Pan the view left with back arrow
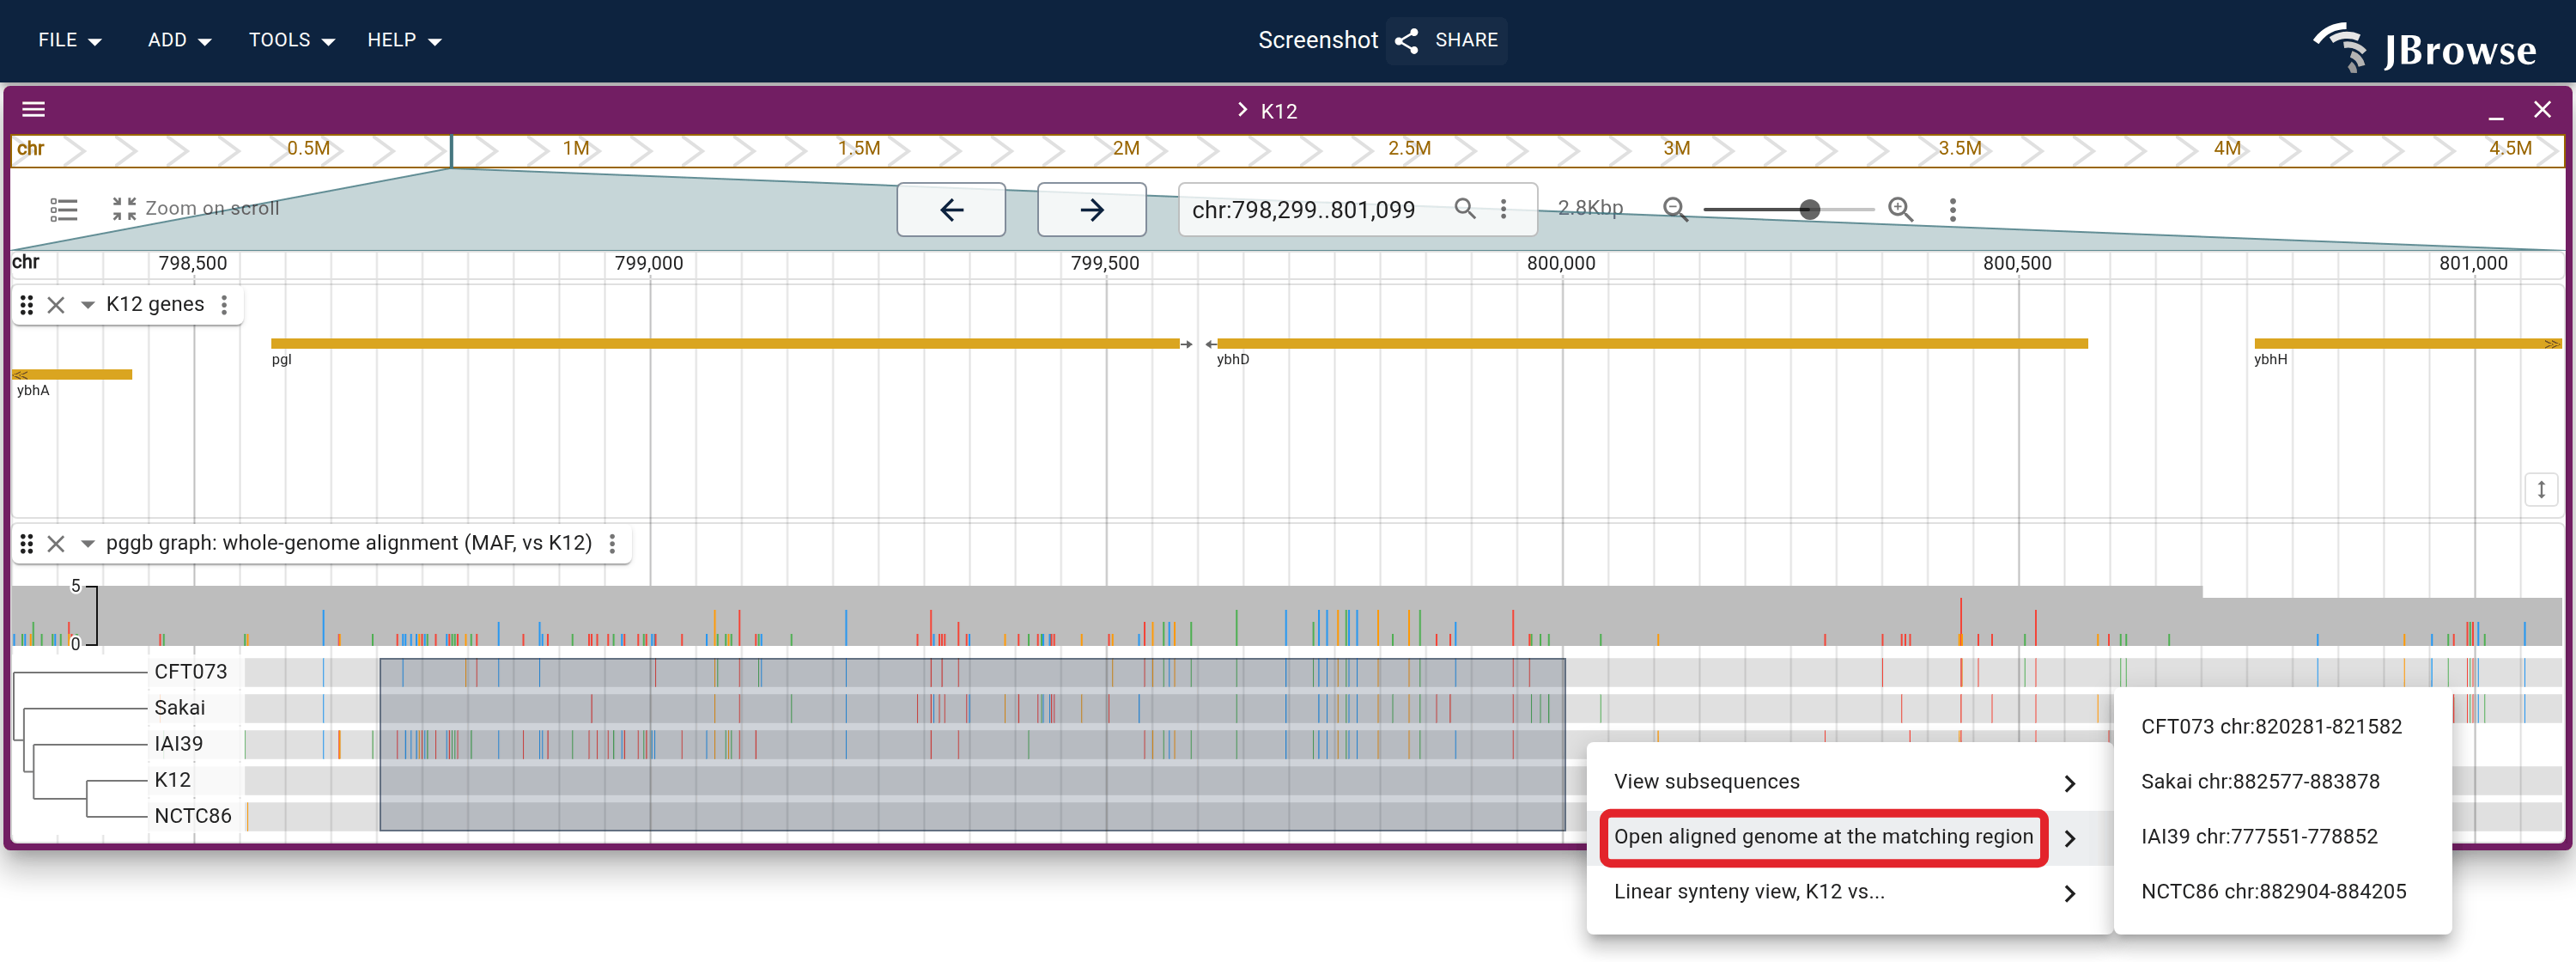Screen dimensions: 2576x962 point(951,209)
